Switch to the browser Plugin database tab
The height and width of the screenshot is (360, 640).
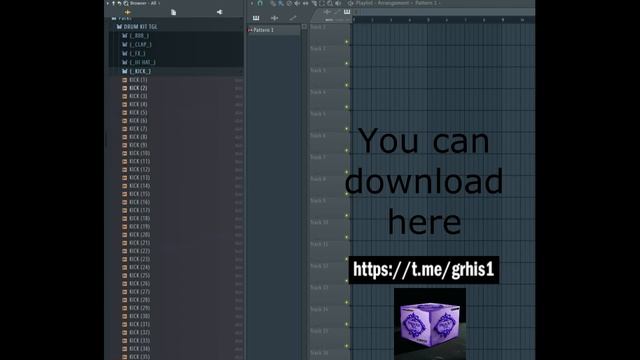point(220,12)
